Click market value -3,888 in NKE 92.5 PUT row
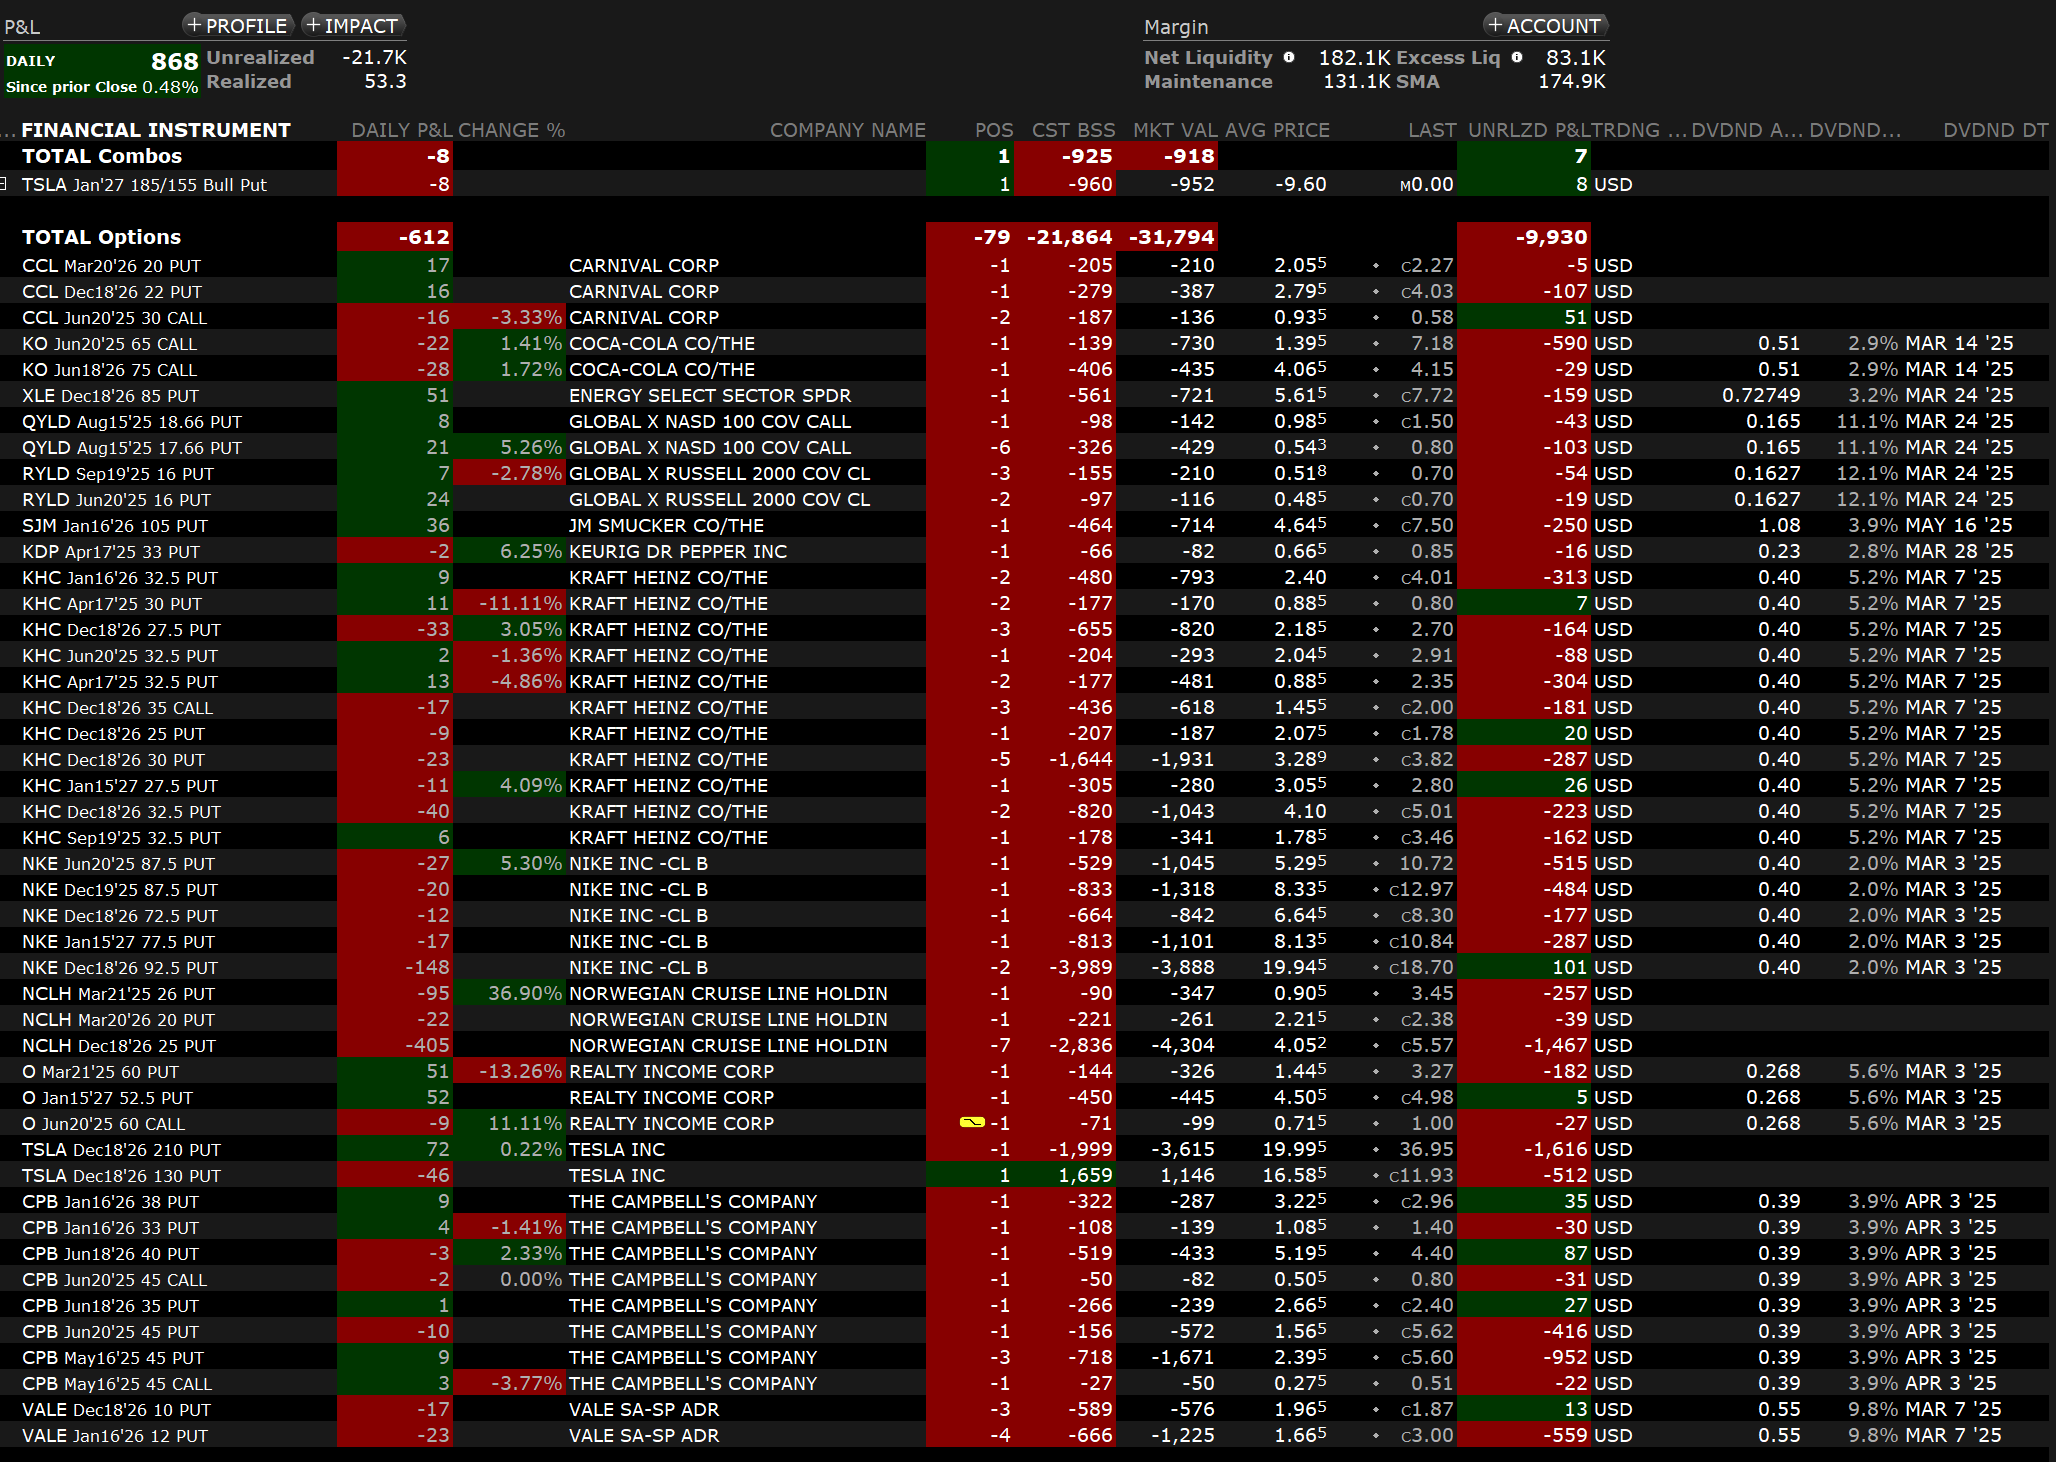This screenshot has height=1462, width=2056. (1181, 967)
